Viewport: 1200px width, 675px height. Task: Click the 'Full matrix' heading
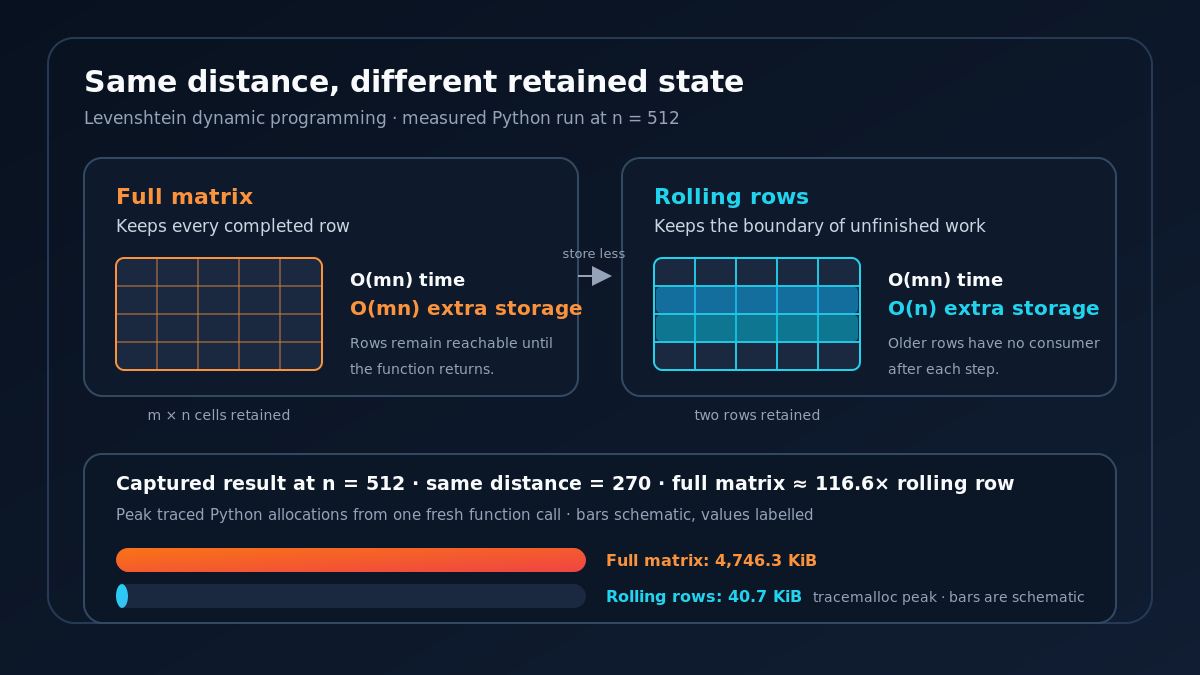(x=184, y=198)
